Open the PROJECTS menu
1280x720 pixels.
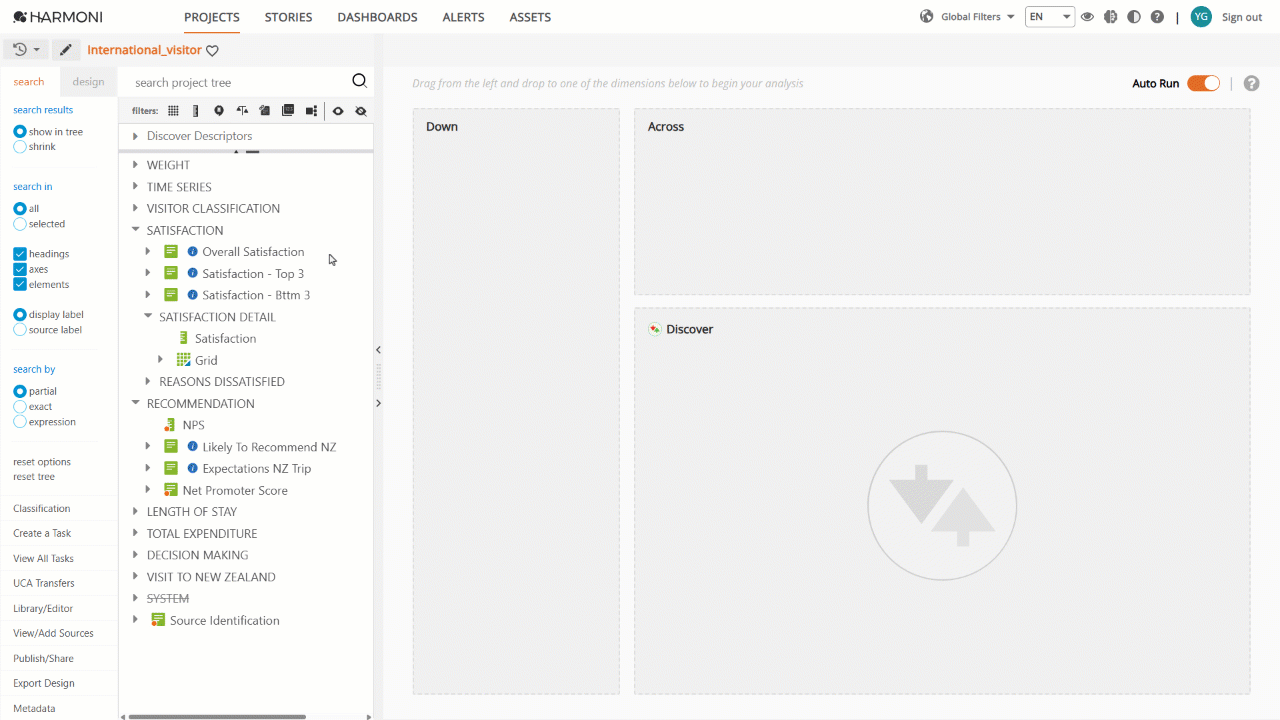click(212, 17)
